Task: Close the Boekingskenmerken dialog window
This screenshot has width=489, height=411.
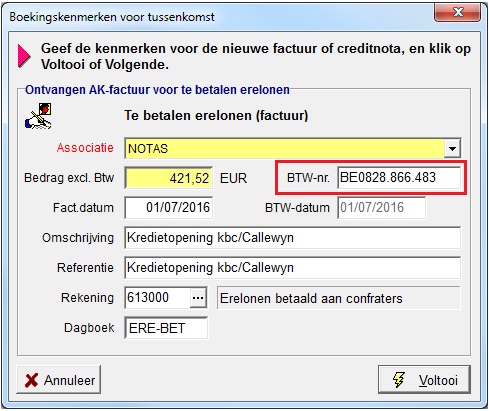Action: coord(457,12)
